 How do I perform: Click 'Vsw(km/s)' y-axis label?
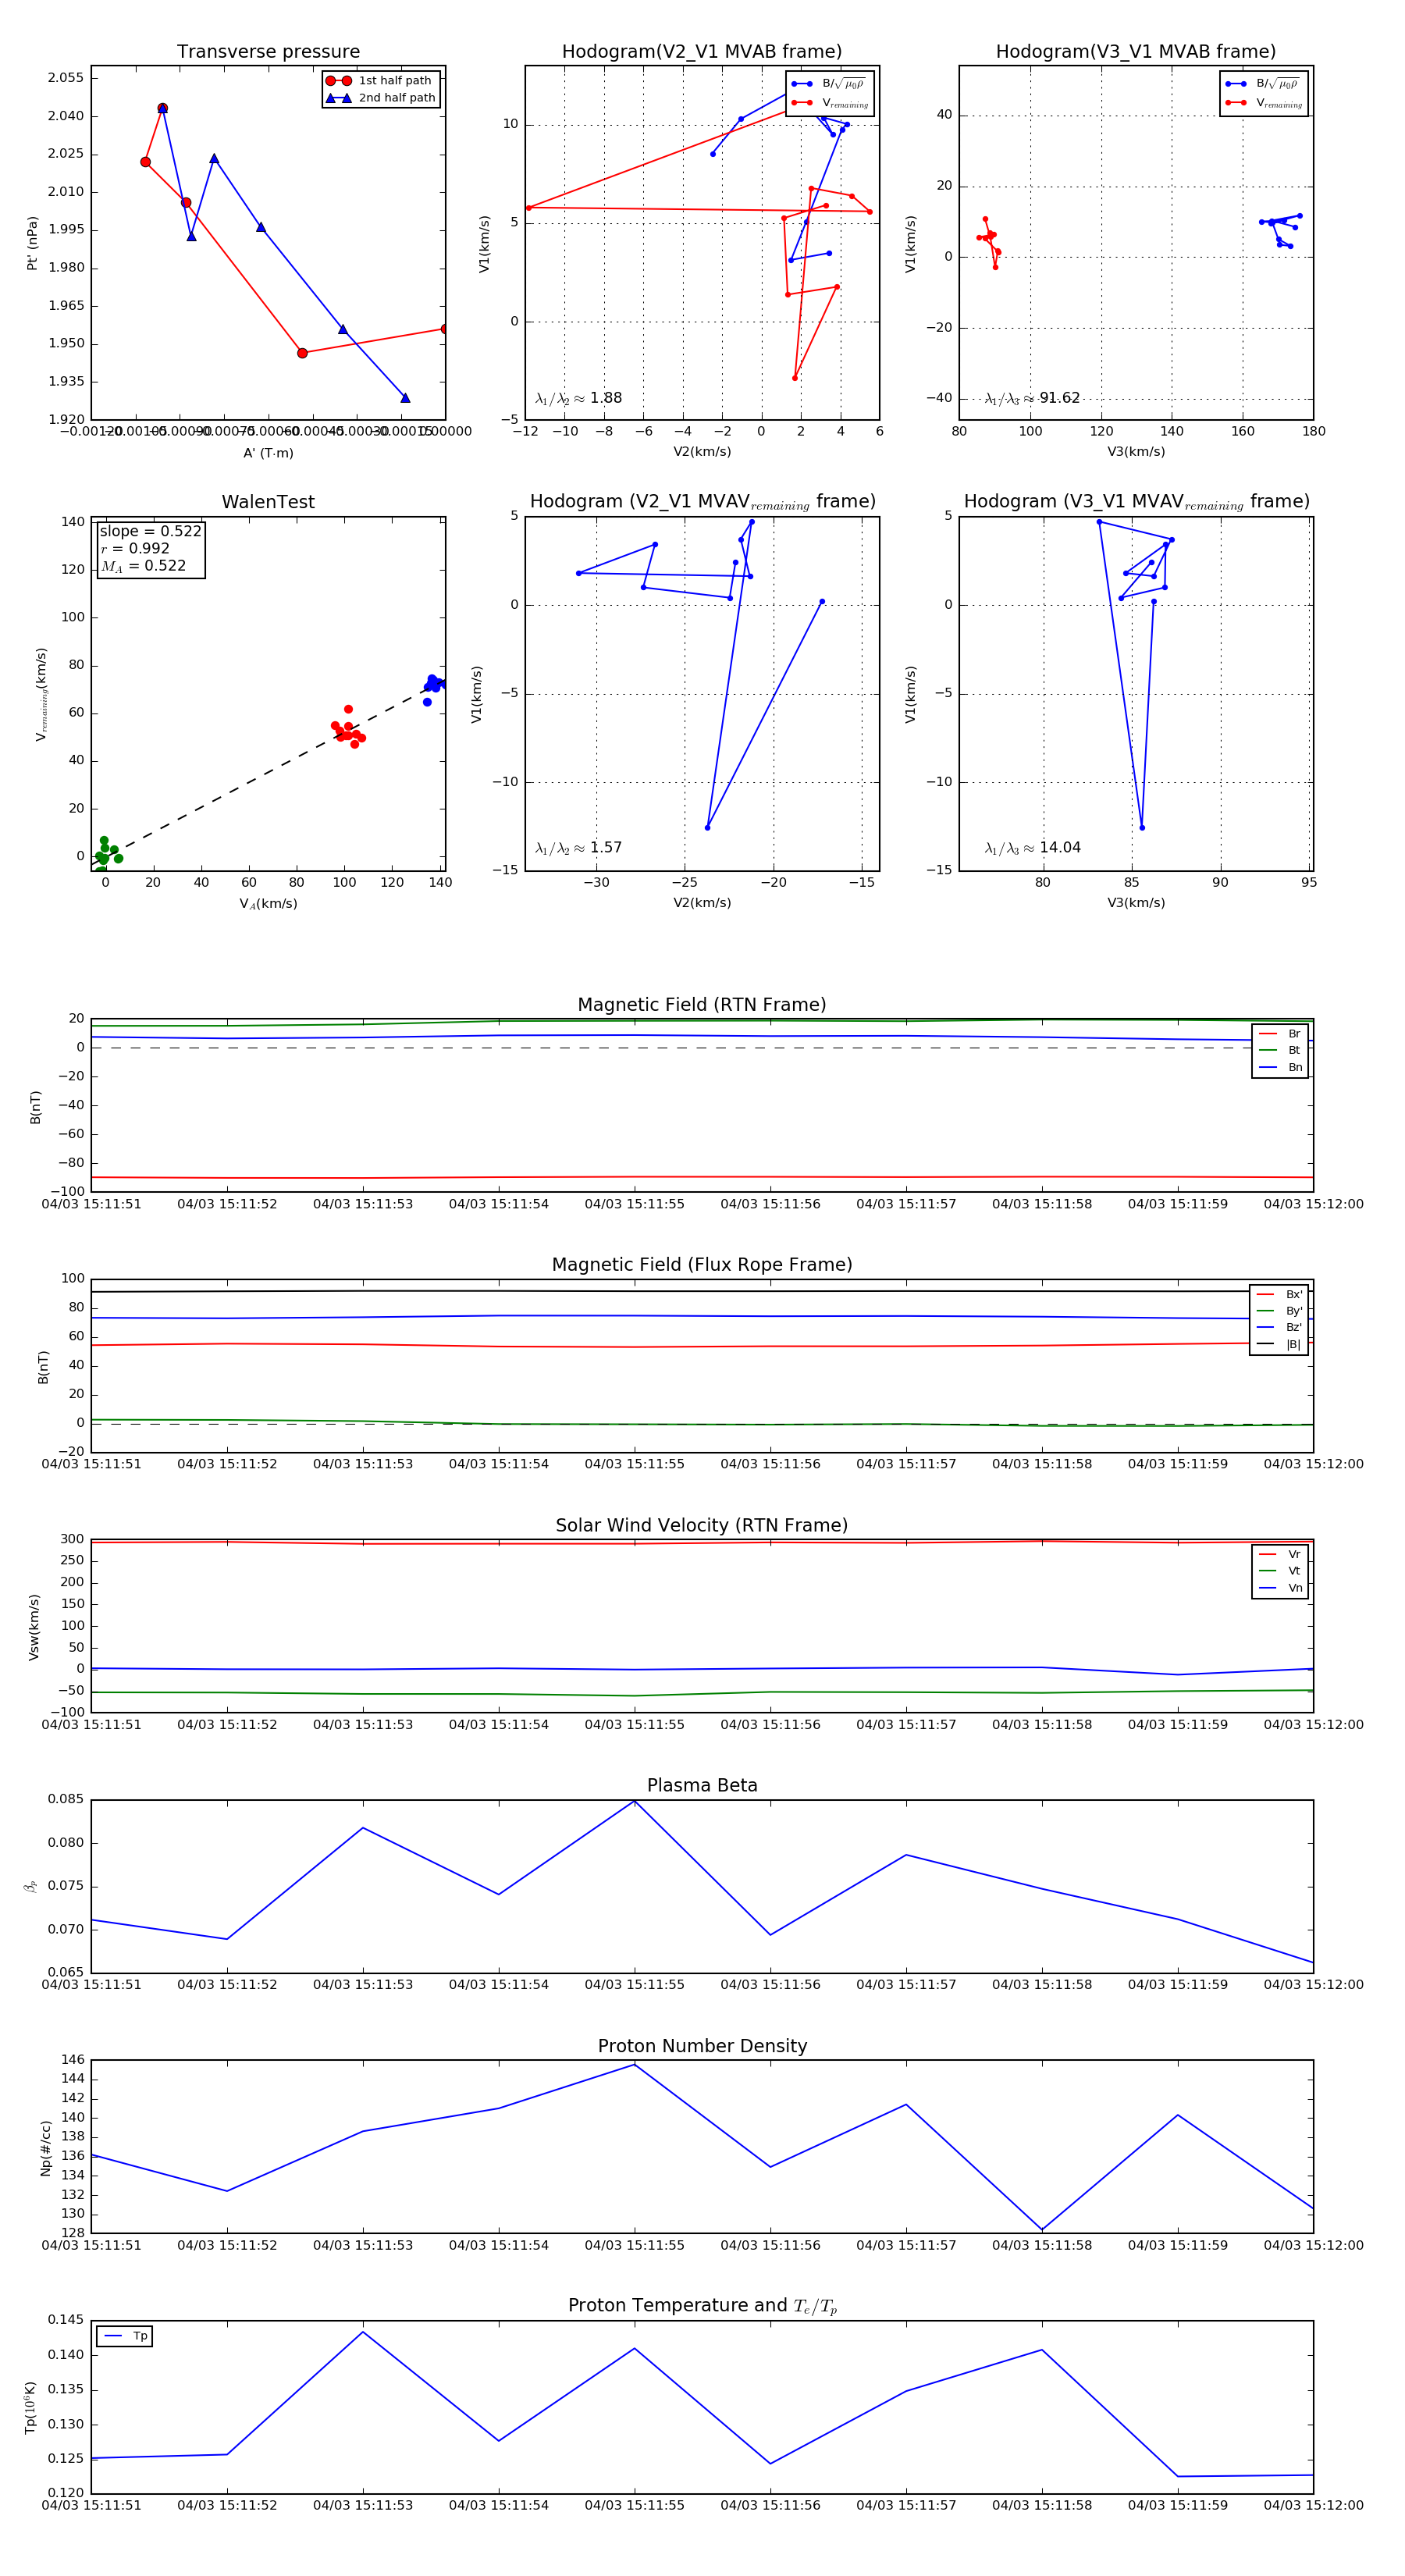(34, 1627)
